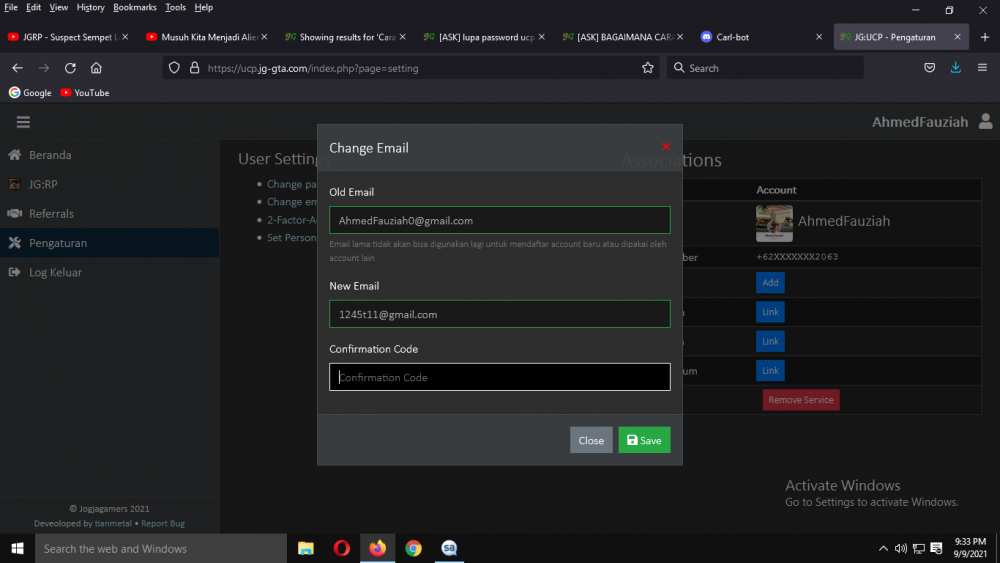Open volume control in system tray

pyautogui.click(x=901, y=548)
